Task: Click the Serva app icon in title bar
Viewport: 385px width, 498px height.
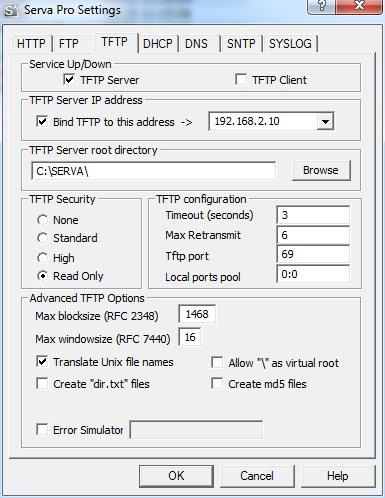Action: click(10, 10)
